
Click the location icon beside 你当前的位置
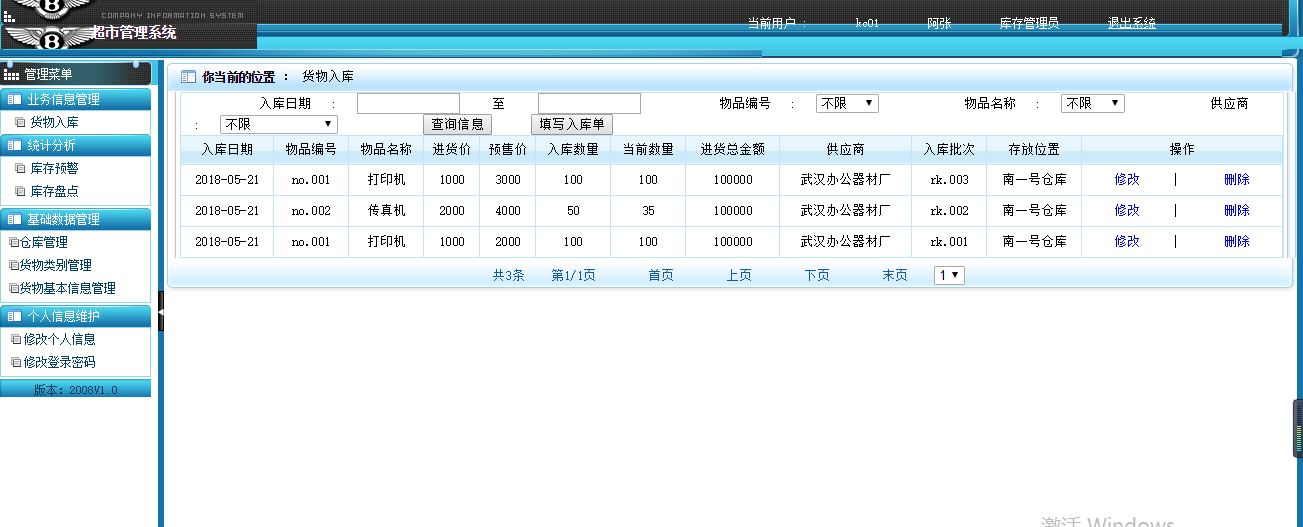[x=187, y=76]
